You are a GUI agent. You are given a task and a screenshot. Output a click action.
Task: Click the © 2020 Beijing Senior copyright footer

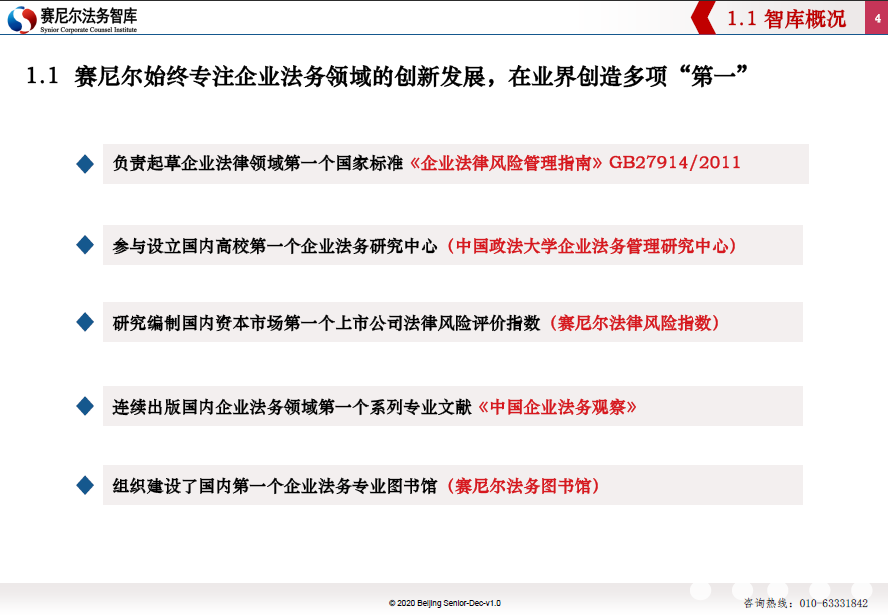pyautogui.click(x=445, y=603)
